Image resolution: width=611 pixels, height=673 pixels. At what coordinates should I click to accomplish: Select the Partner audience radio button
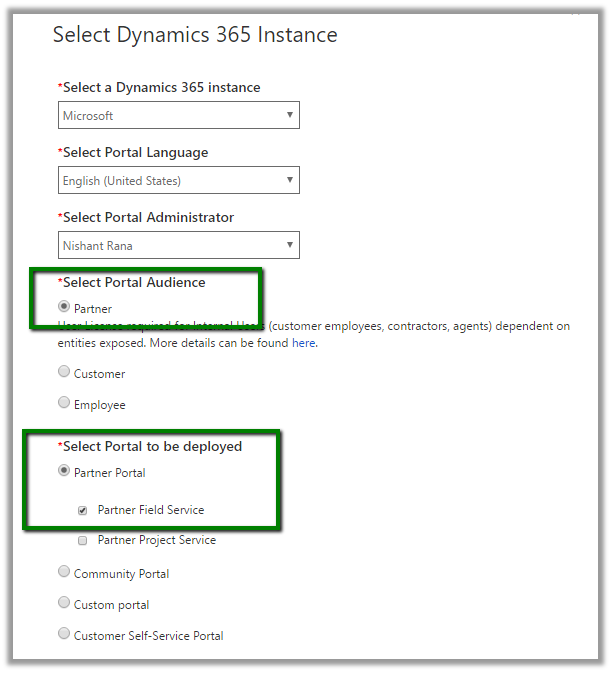65,307
